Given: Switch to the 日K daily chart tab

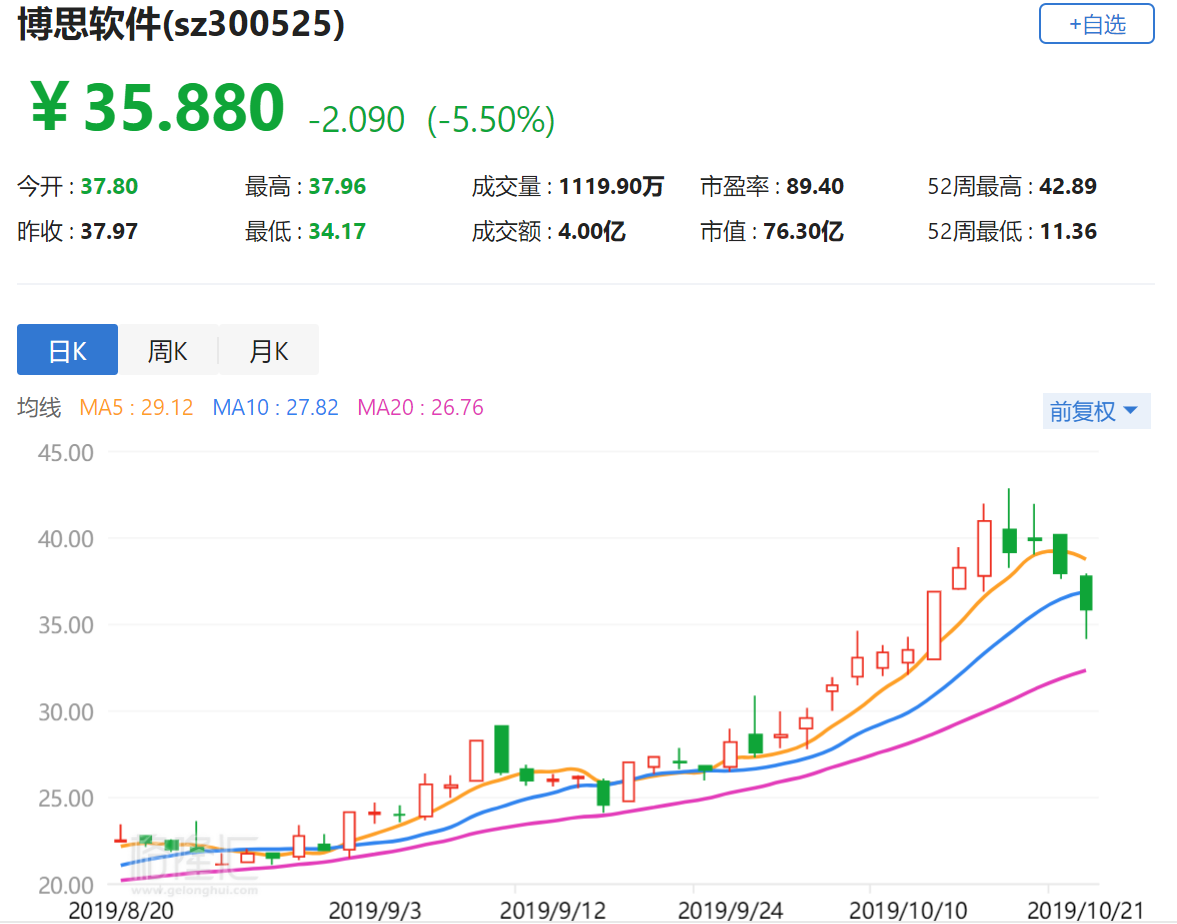Looking at the screenshot, I should [68, 350].
